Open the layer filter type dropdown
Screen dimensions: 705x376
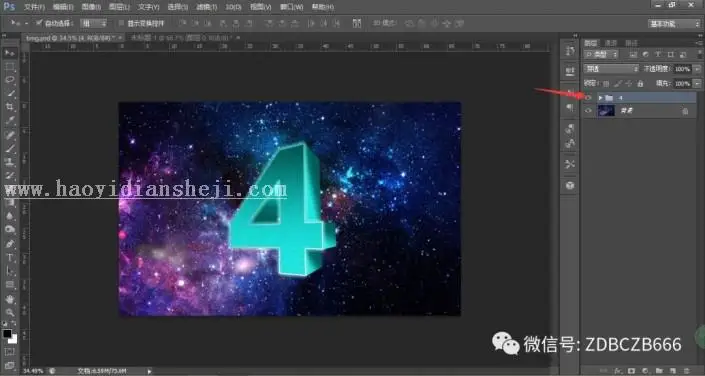601,55
